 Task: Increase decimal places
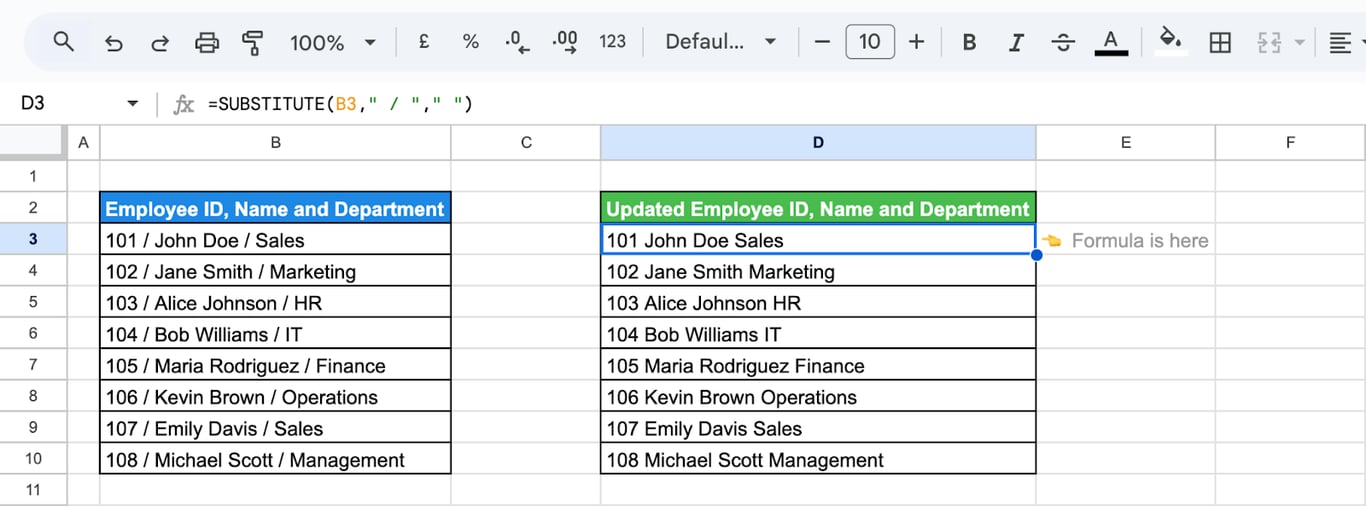pos(565,42)
